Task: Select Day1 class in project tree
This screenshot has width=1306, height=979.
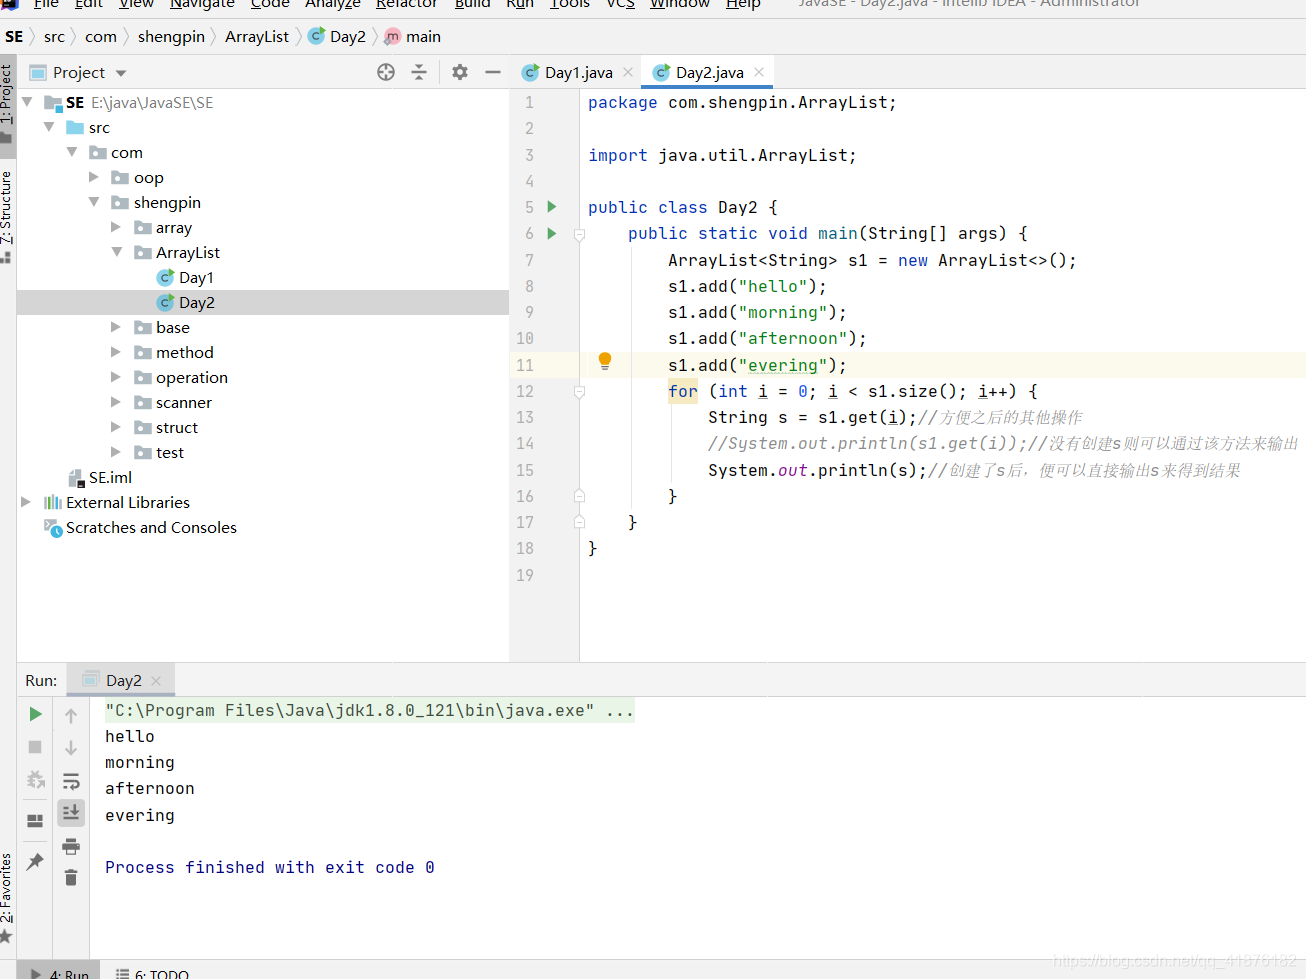Action: pyautogui.click(x=196, y=277)
